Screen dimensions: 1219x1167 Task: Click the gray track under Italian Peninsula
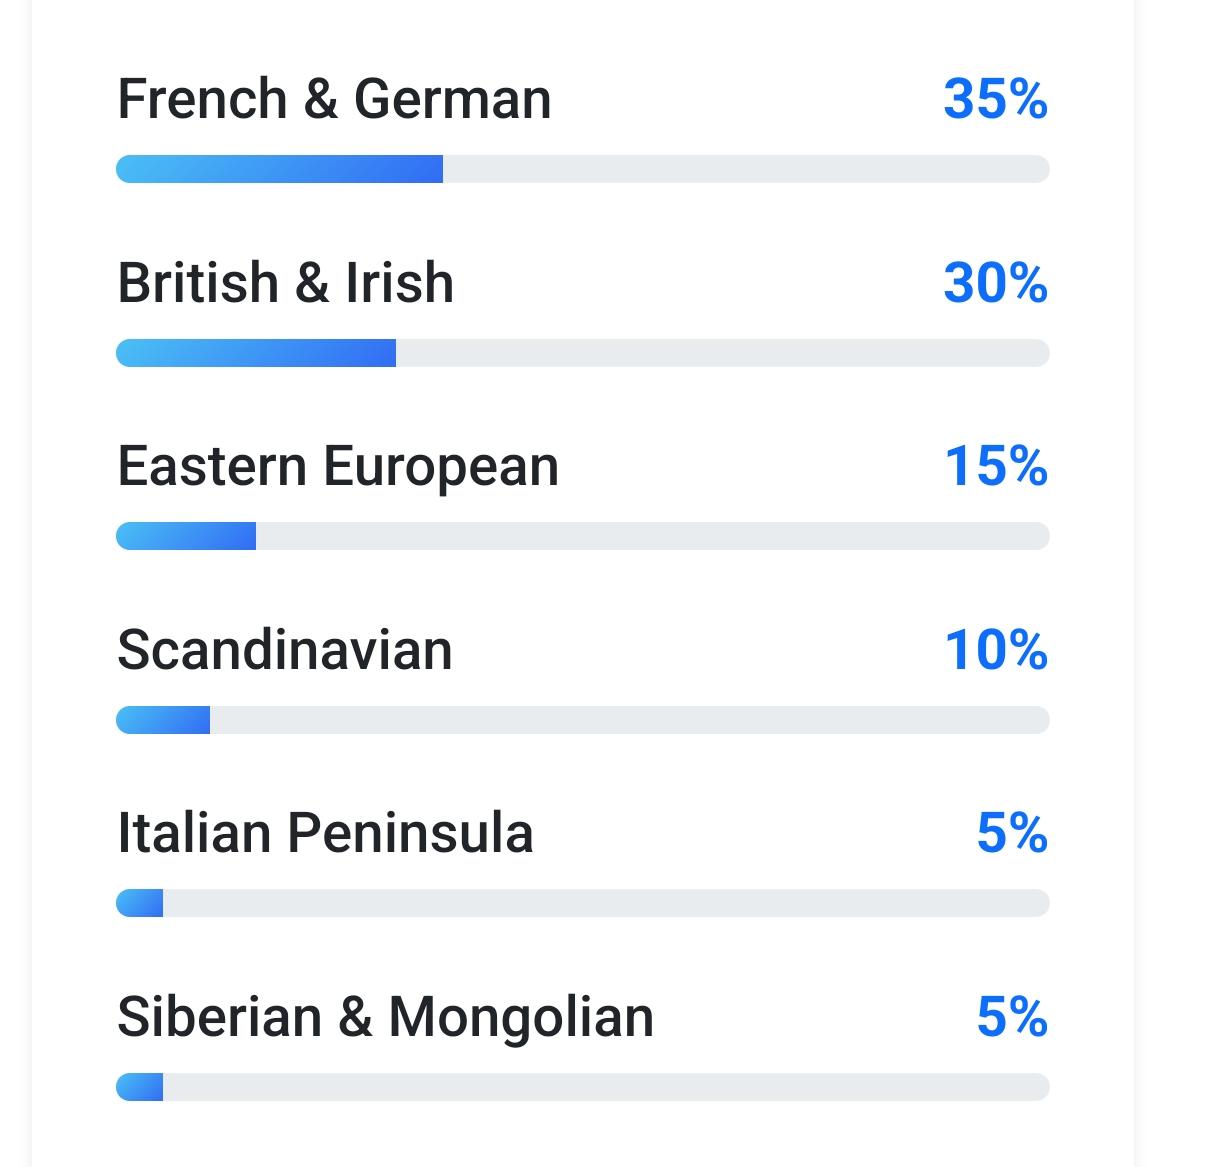[x=605, y=903]
